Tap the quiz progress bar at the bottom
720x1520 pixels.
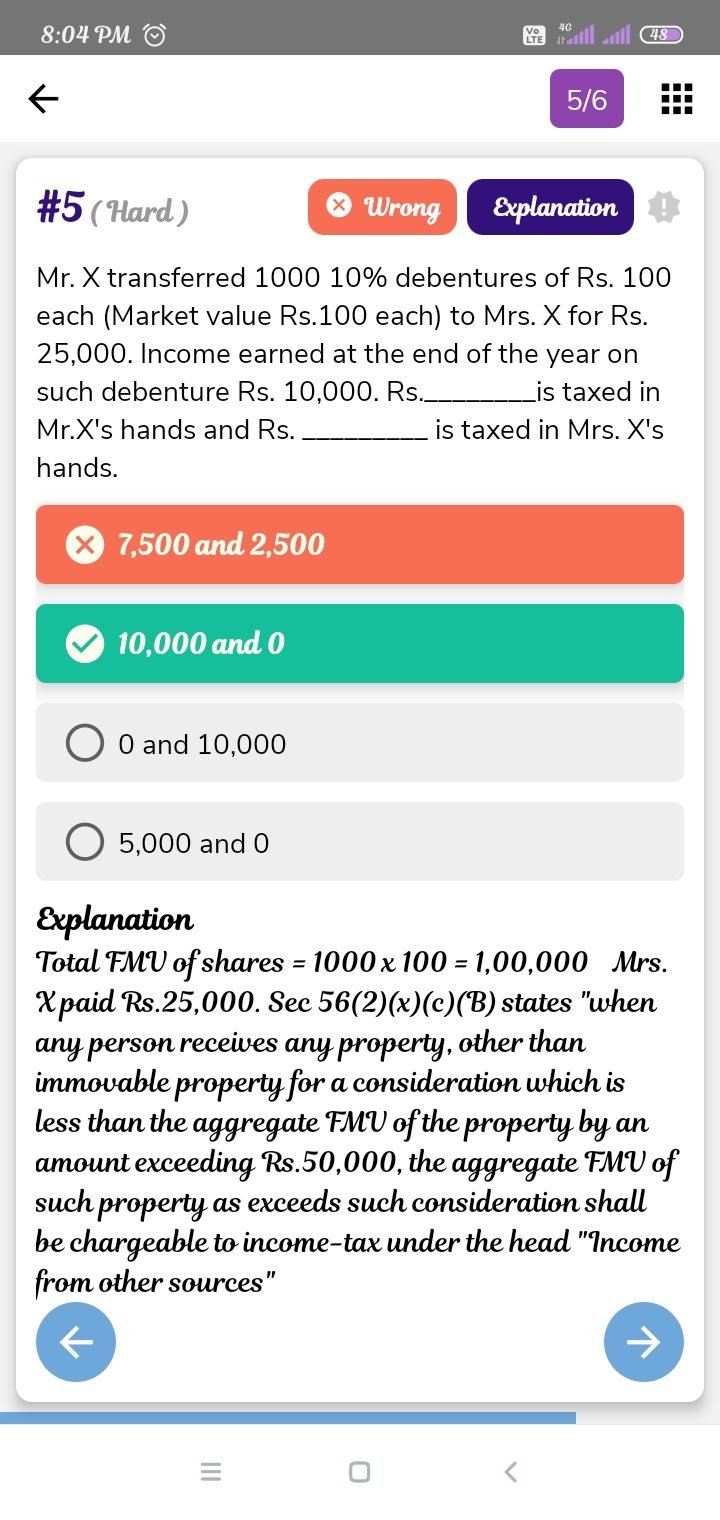288,1418
